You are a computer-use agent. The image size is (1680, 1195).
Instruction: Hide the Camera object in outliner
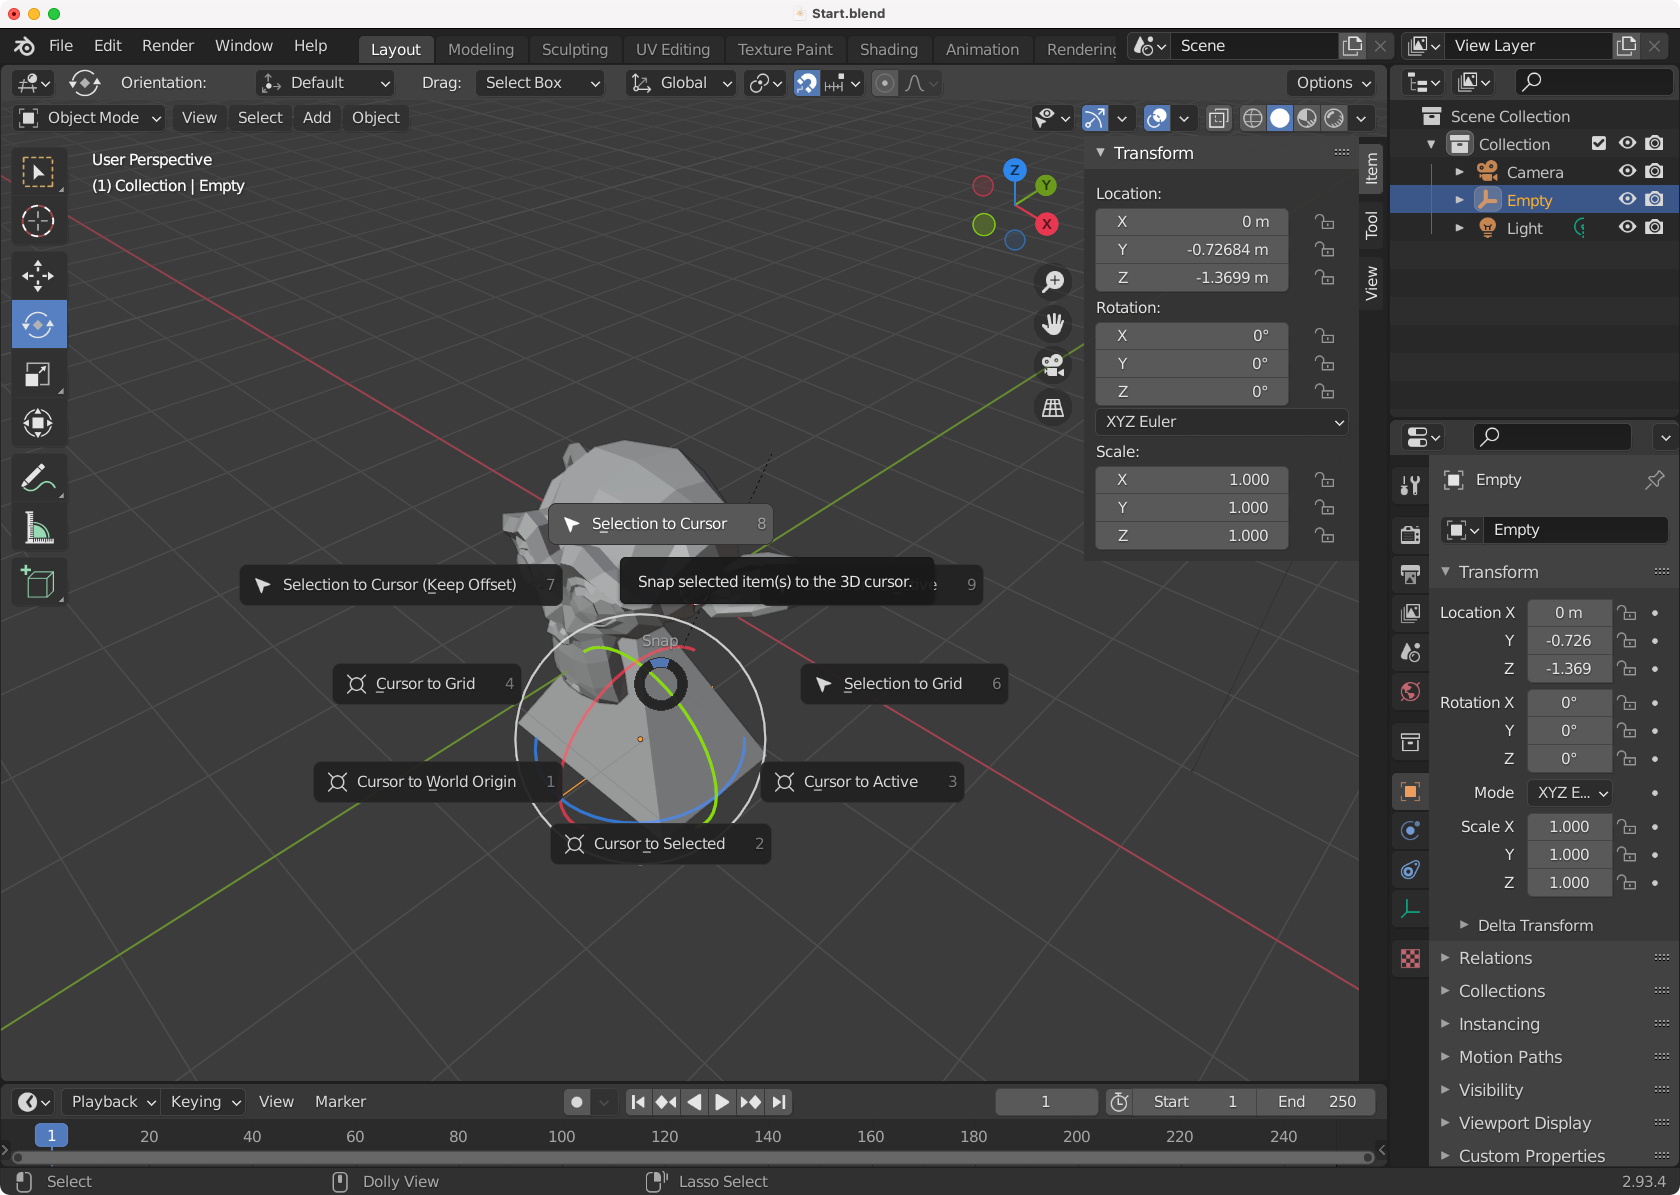1627,172
